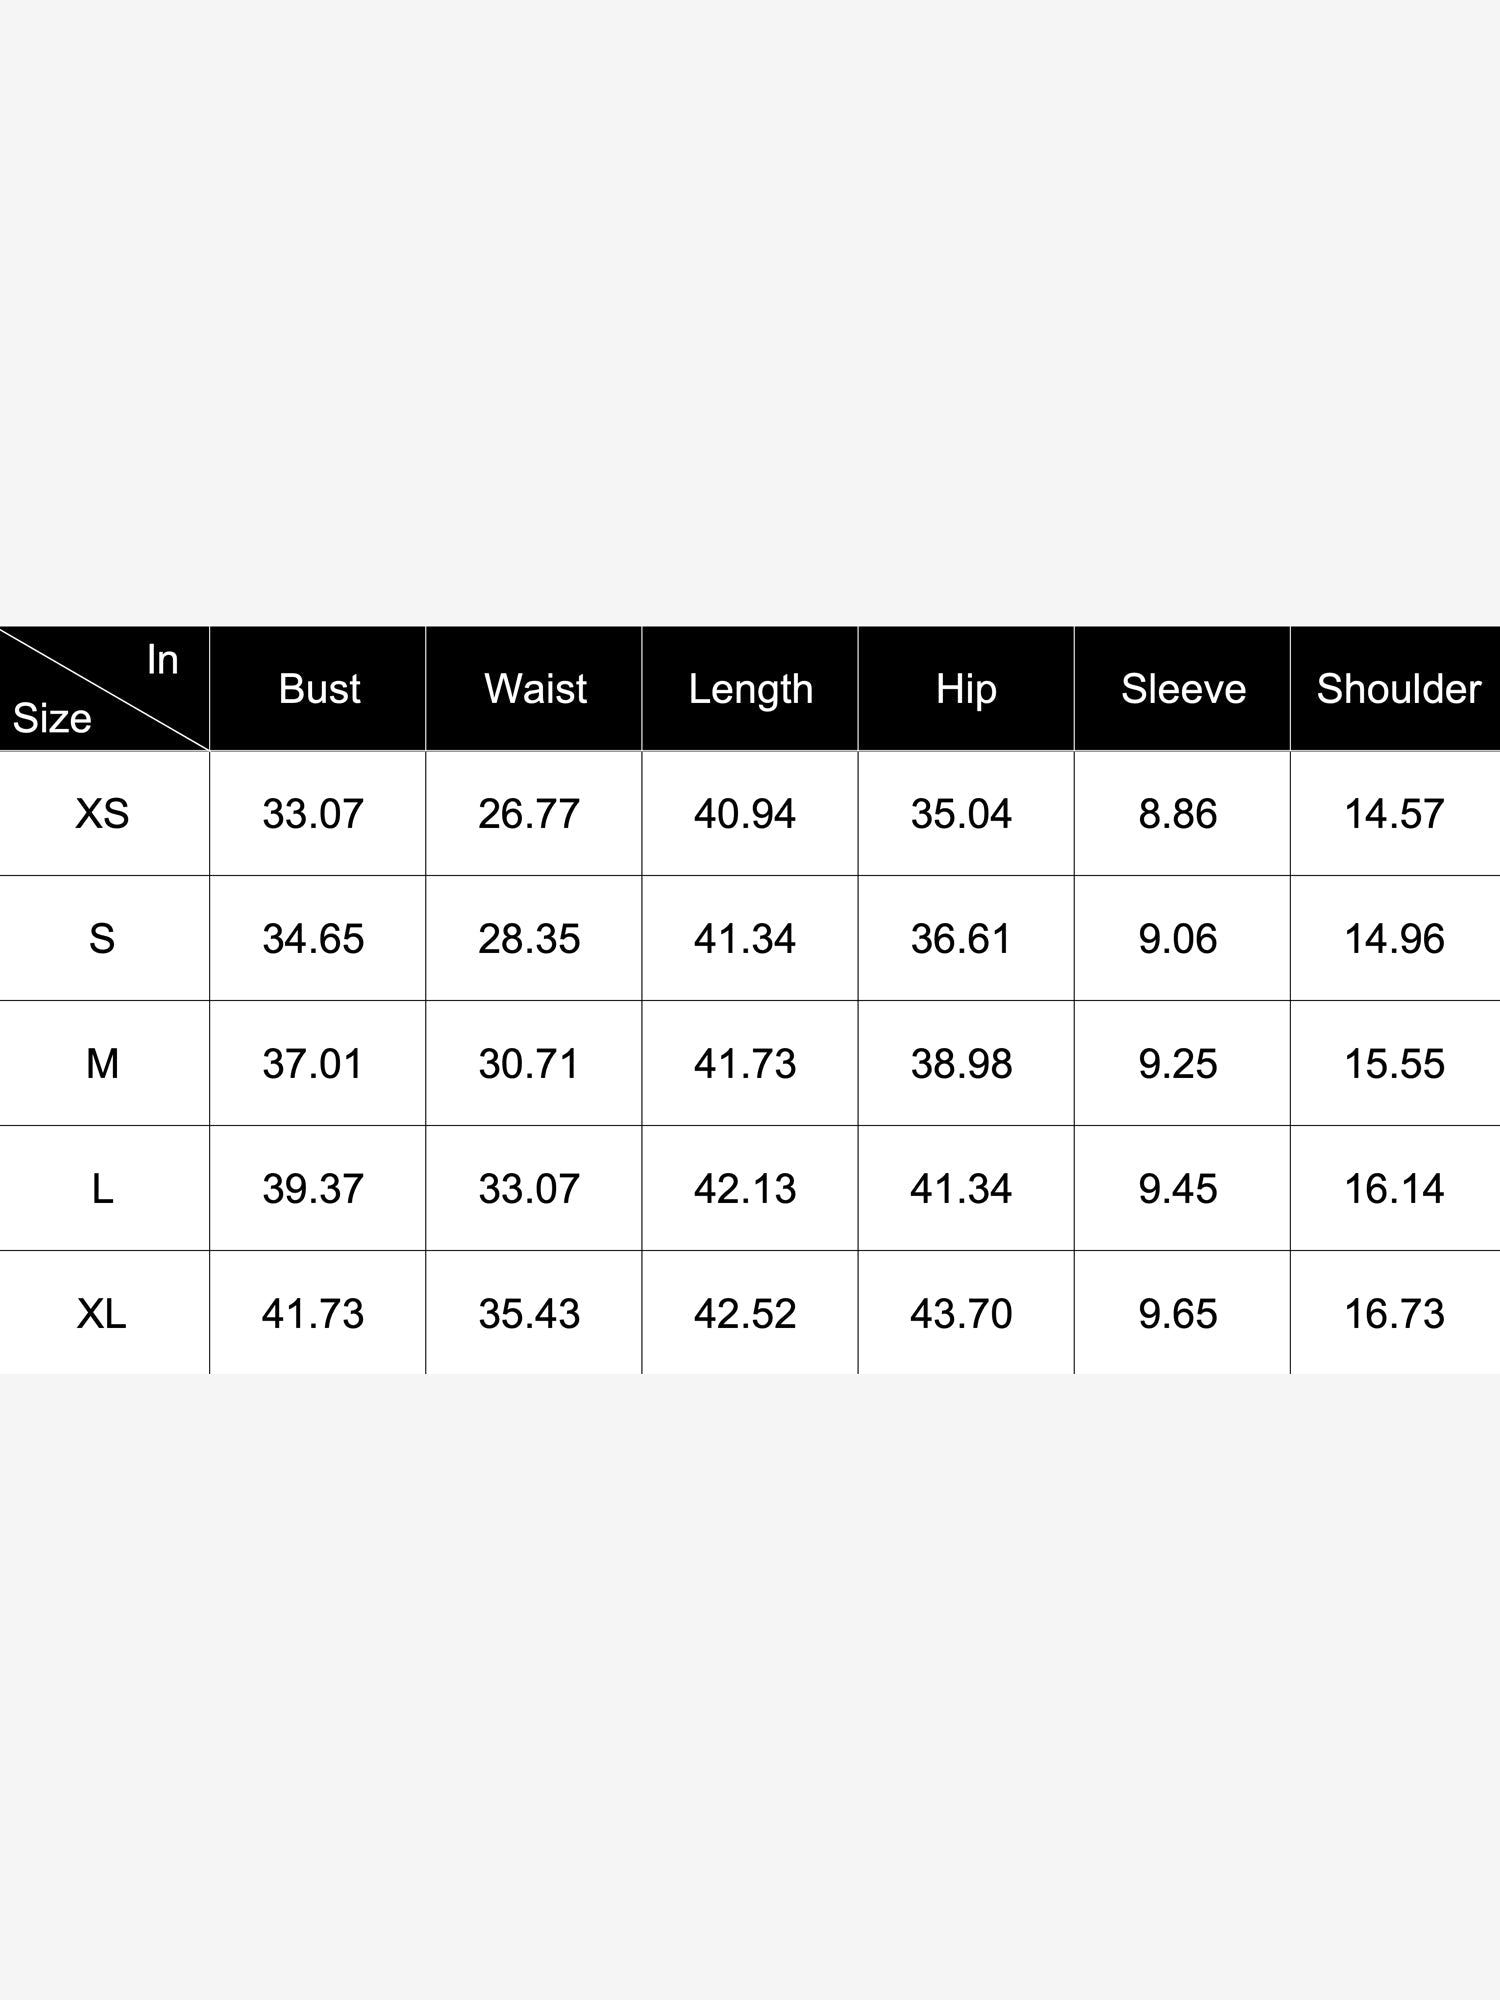Click the In/Size corner header cell
This screenshot has width=1500, height=2000.
[x=104, y=689]
